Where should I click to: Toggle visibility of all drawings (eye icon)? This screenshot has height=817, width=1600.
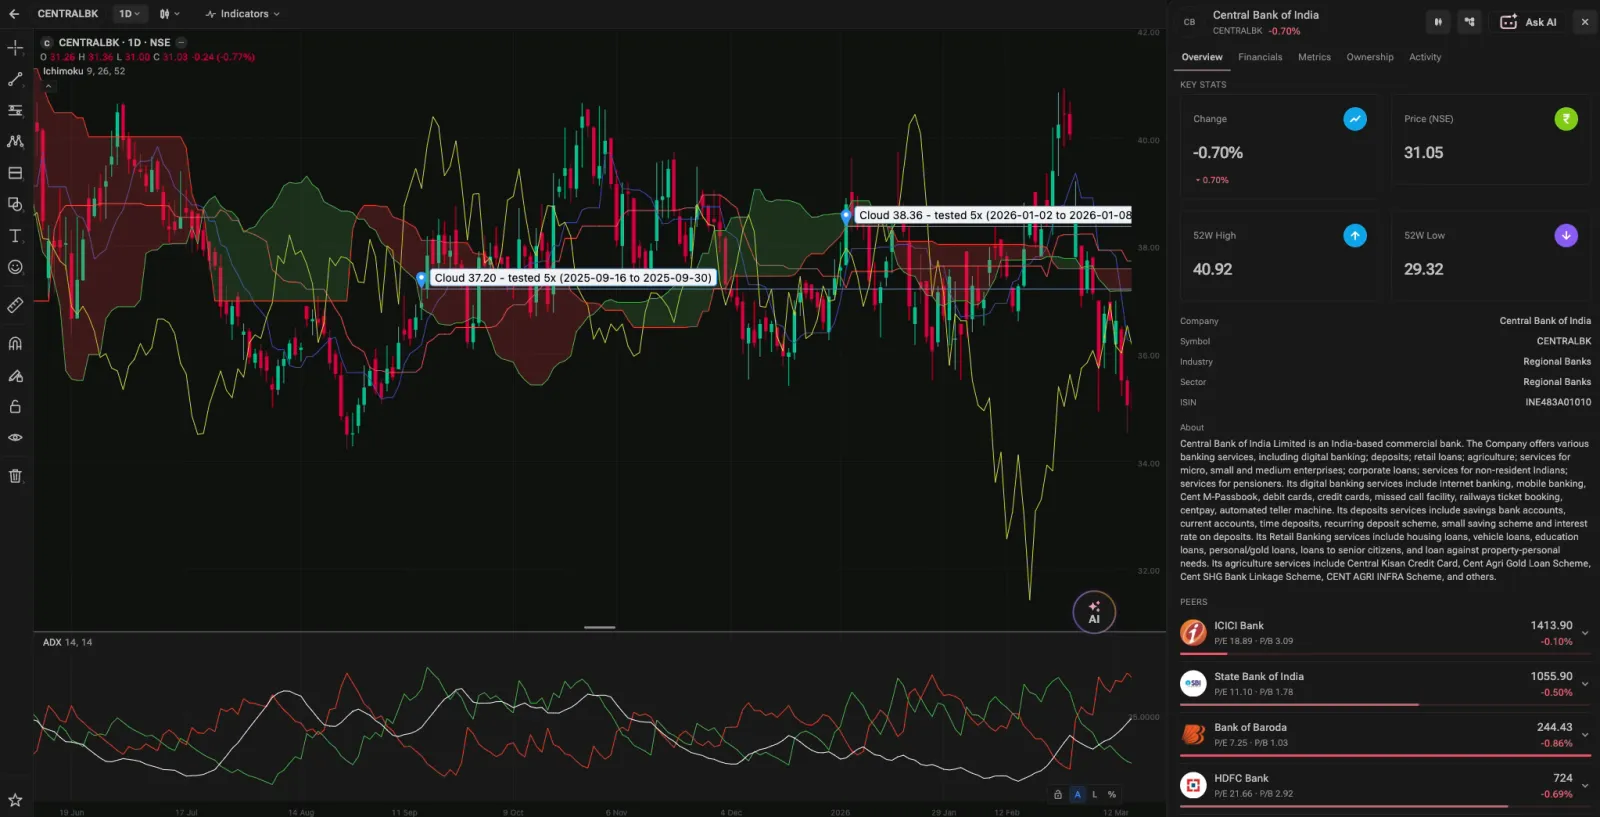coord(15,437)
